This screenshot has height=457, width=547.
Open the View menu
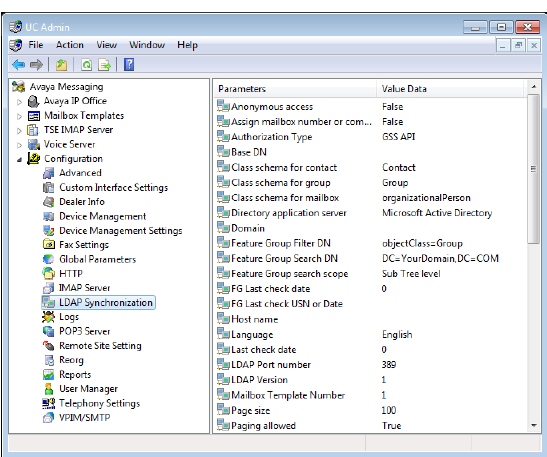coord(106,45)
